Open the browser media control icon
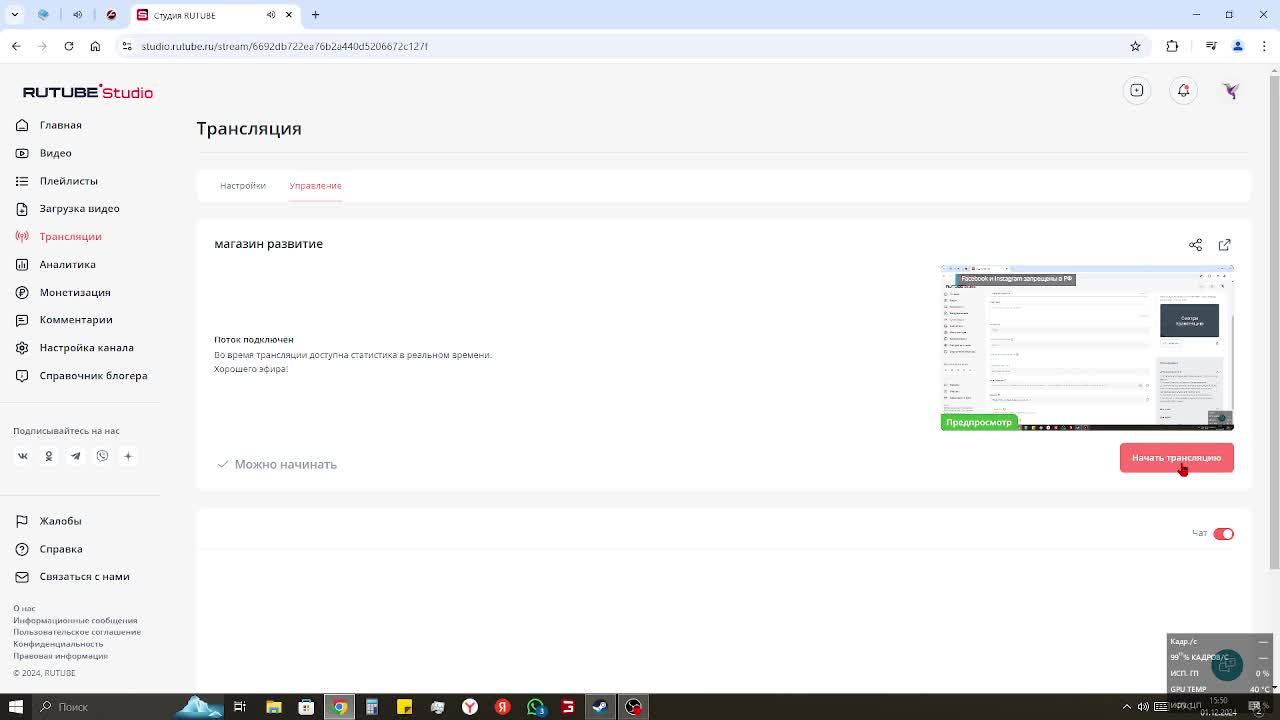 1211,46
